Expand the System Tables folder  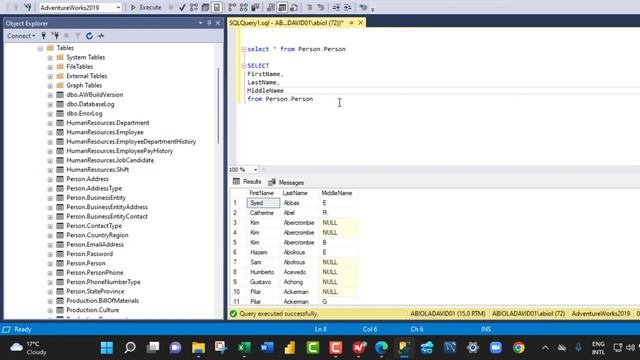[50, 58]
